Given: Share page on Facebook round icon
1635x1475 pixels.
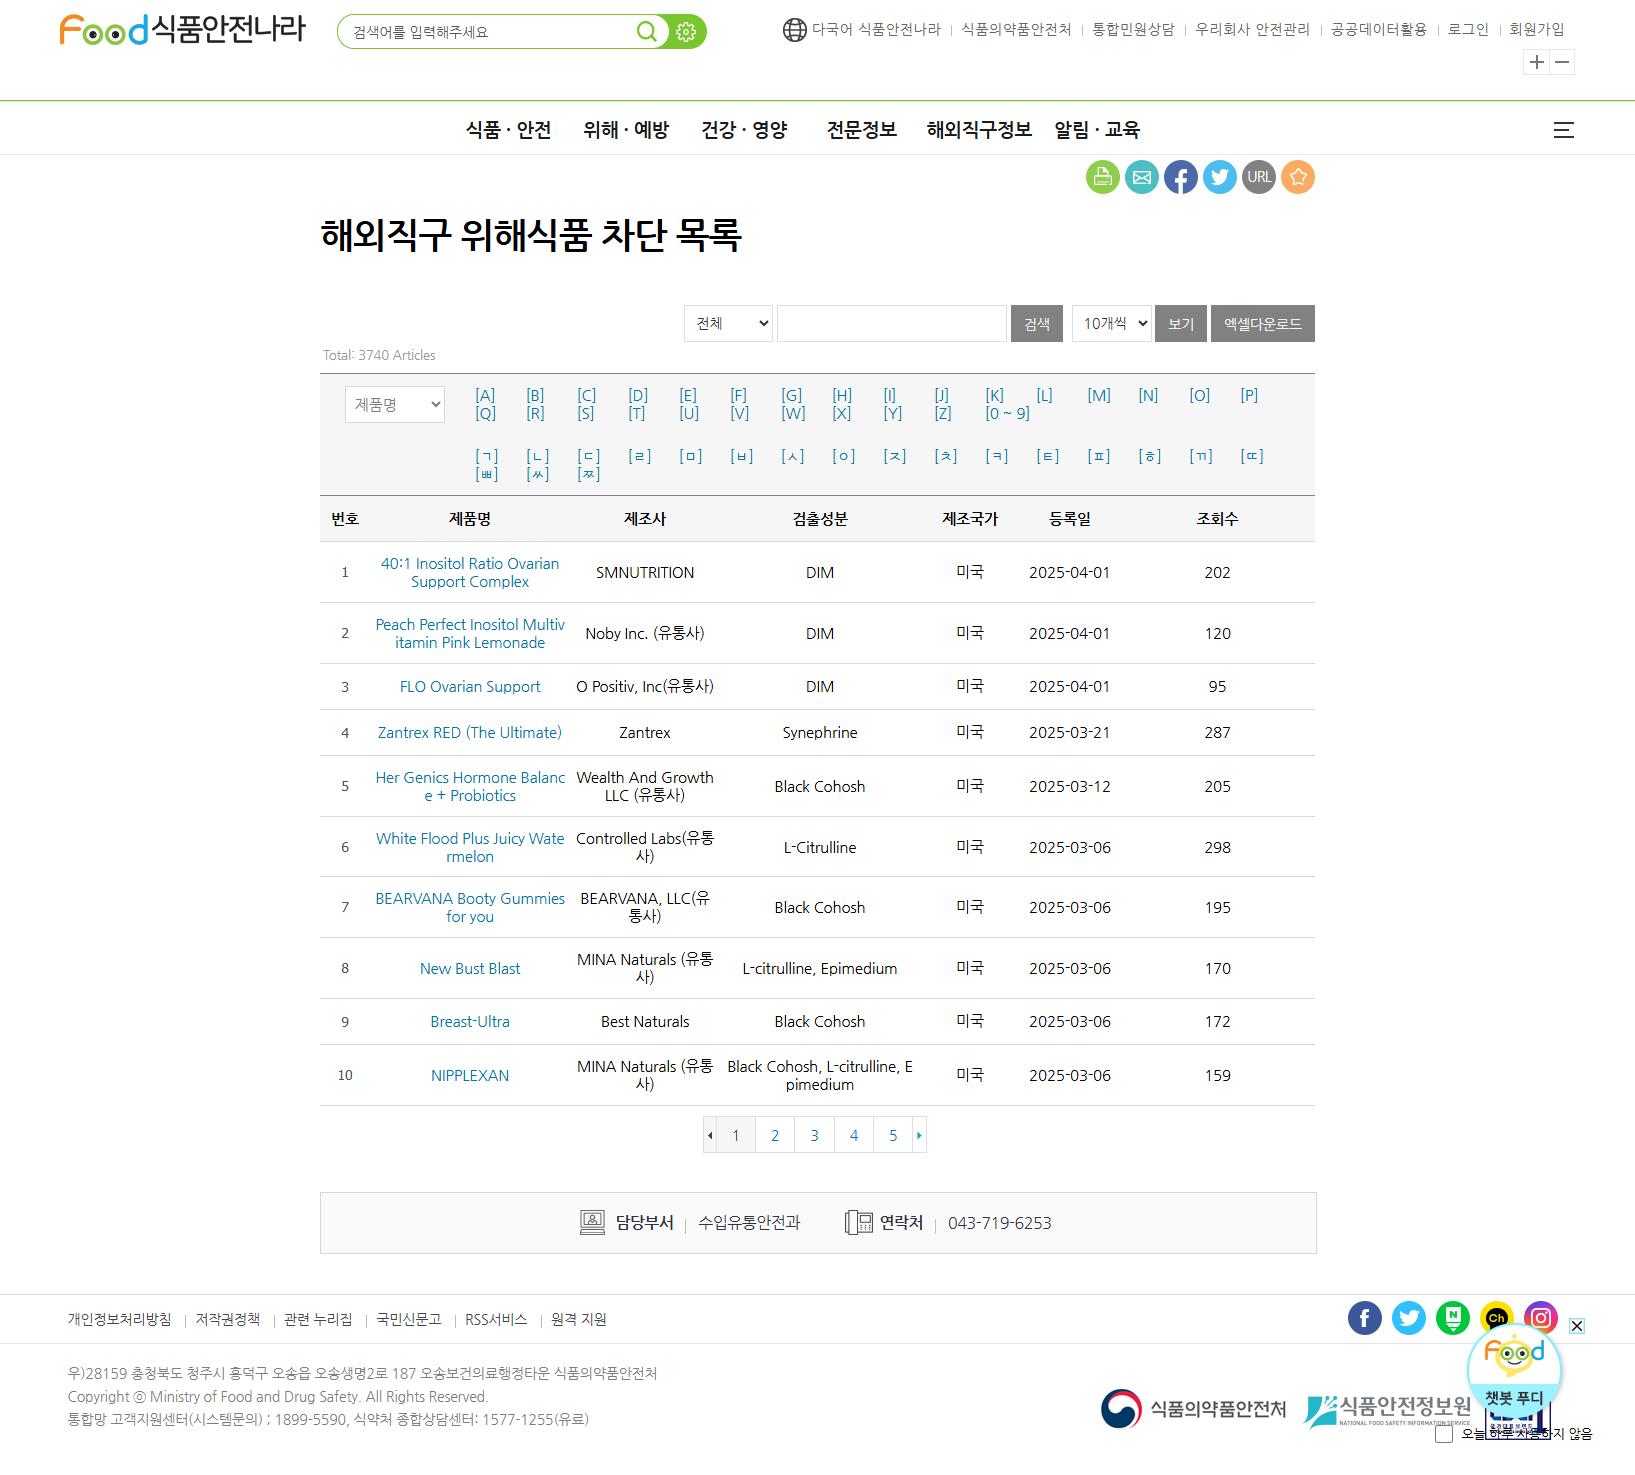Looking at the screenshot, I should [1180, 177].
